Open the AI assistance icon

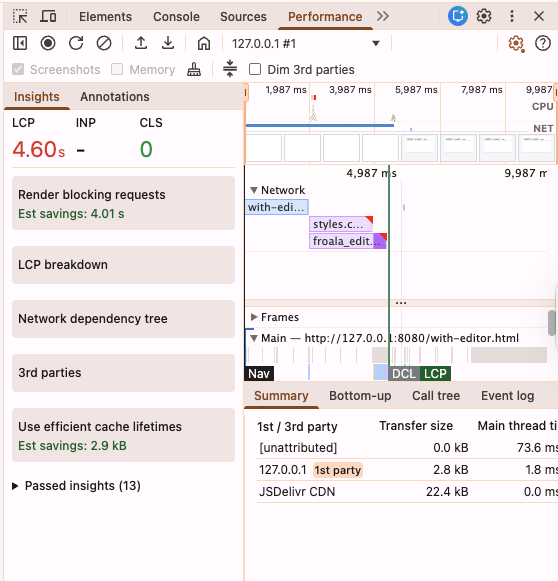coord(458,16)
